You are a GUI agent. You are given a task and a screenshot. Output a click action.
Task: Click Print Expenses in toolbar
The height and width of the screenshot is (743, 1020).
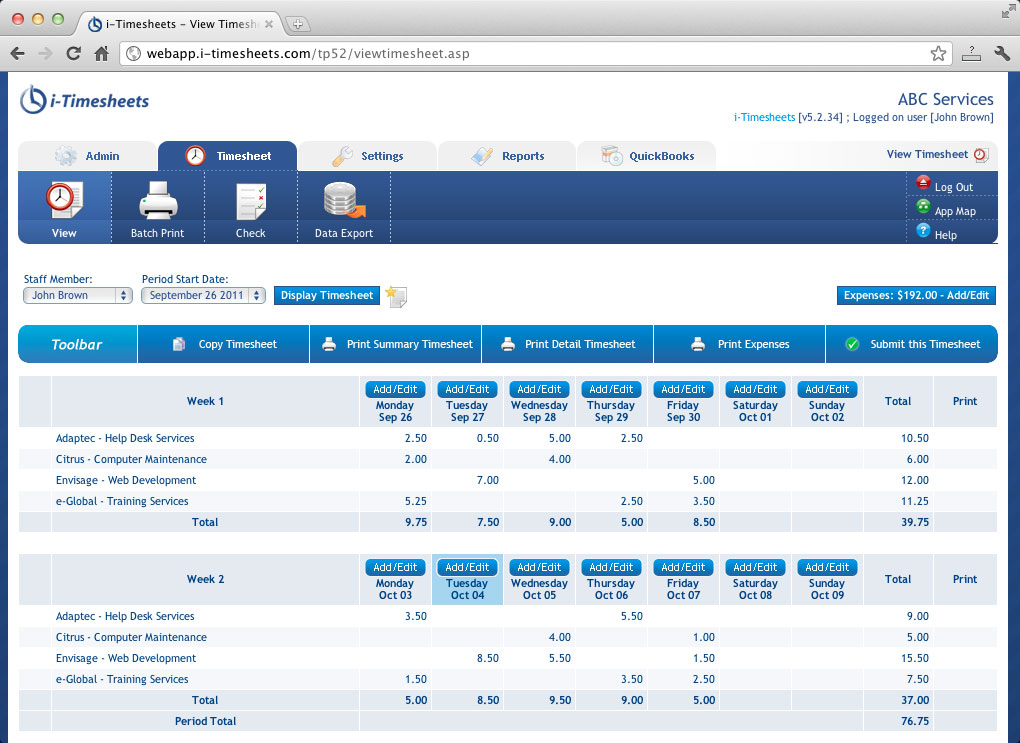(740, 344)
